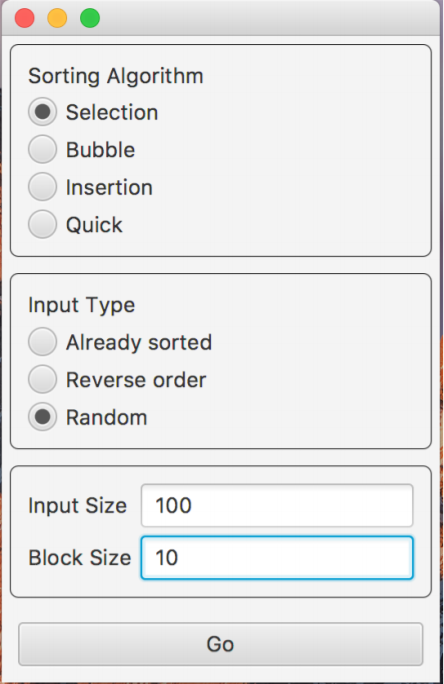This screenshot has height=684, width=444.
Task: Click the Input Size label
Action: [x=77, y=506]
